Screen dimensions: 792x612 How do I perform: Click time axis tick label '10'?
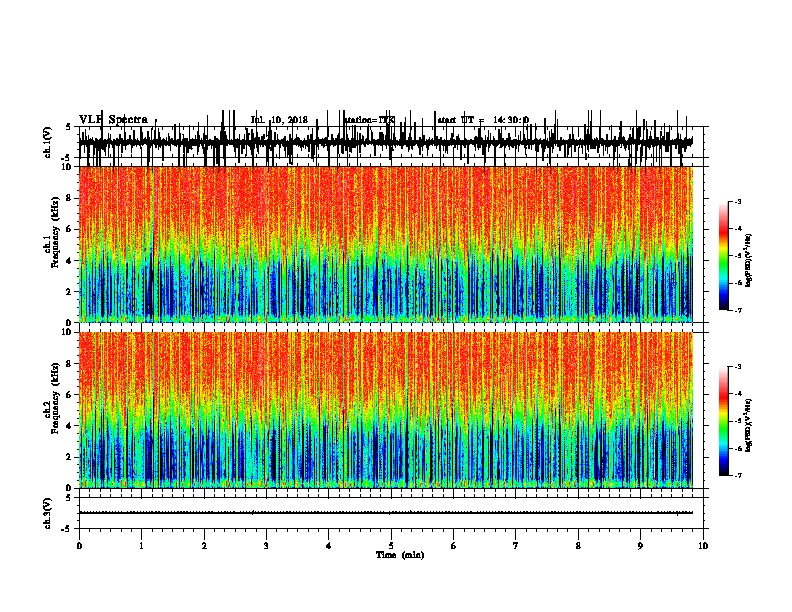pyautogui.click(x=703, y=546)
